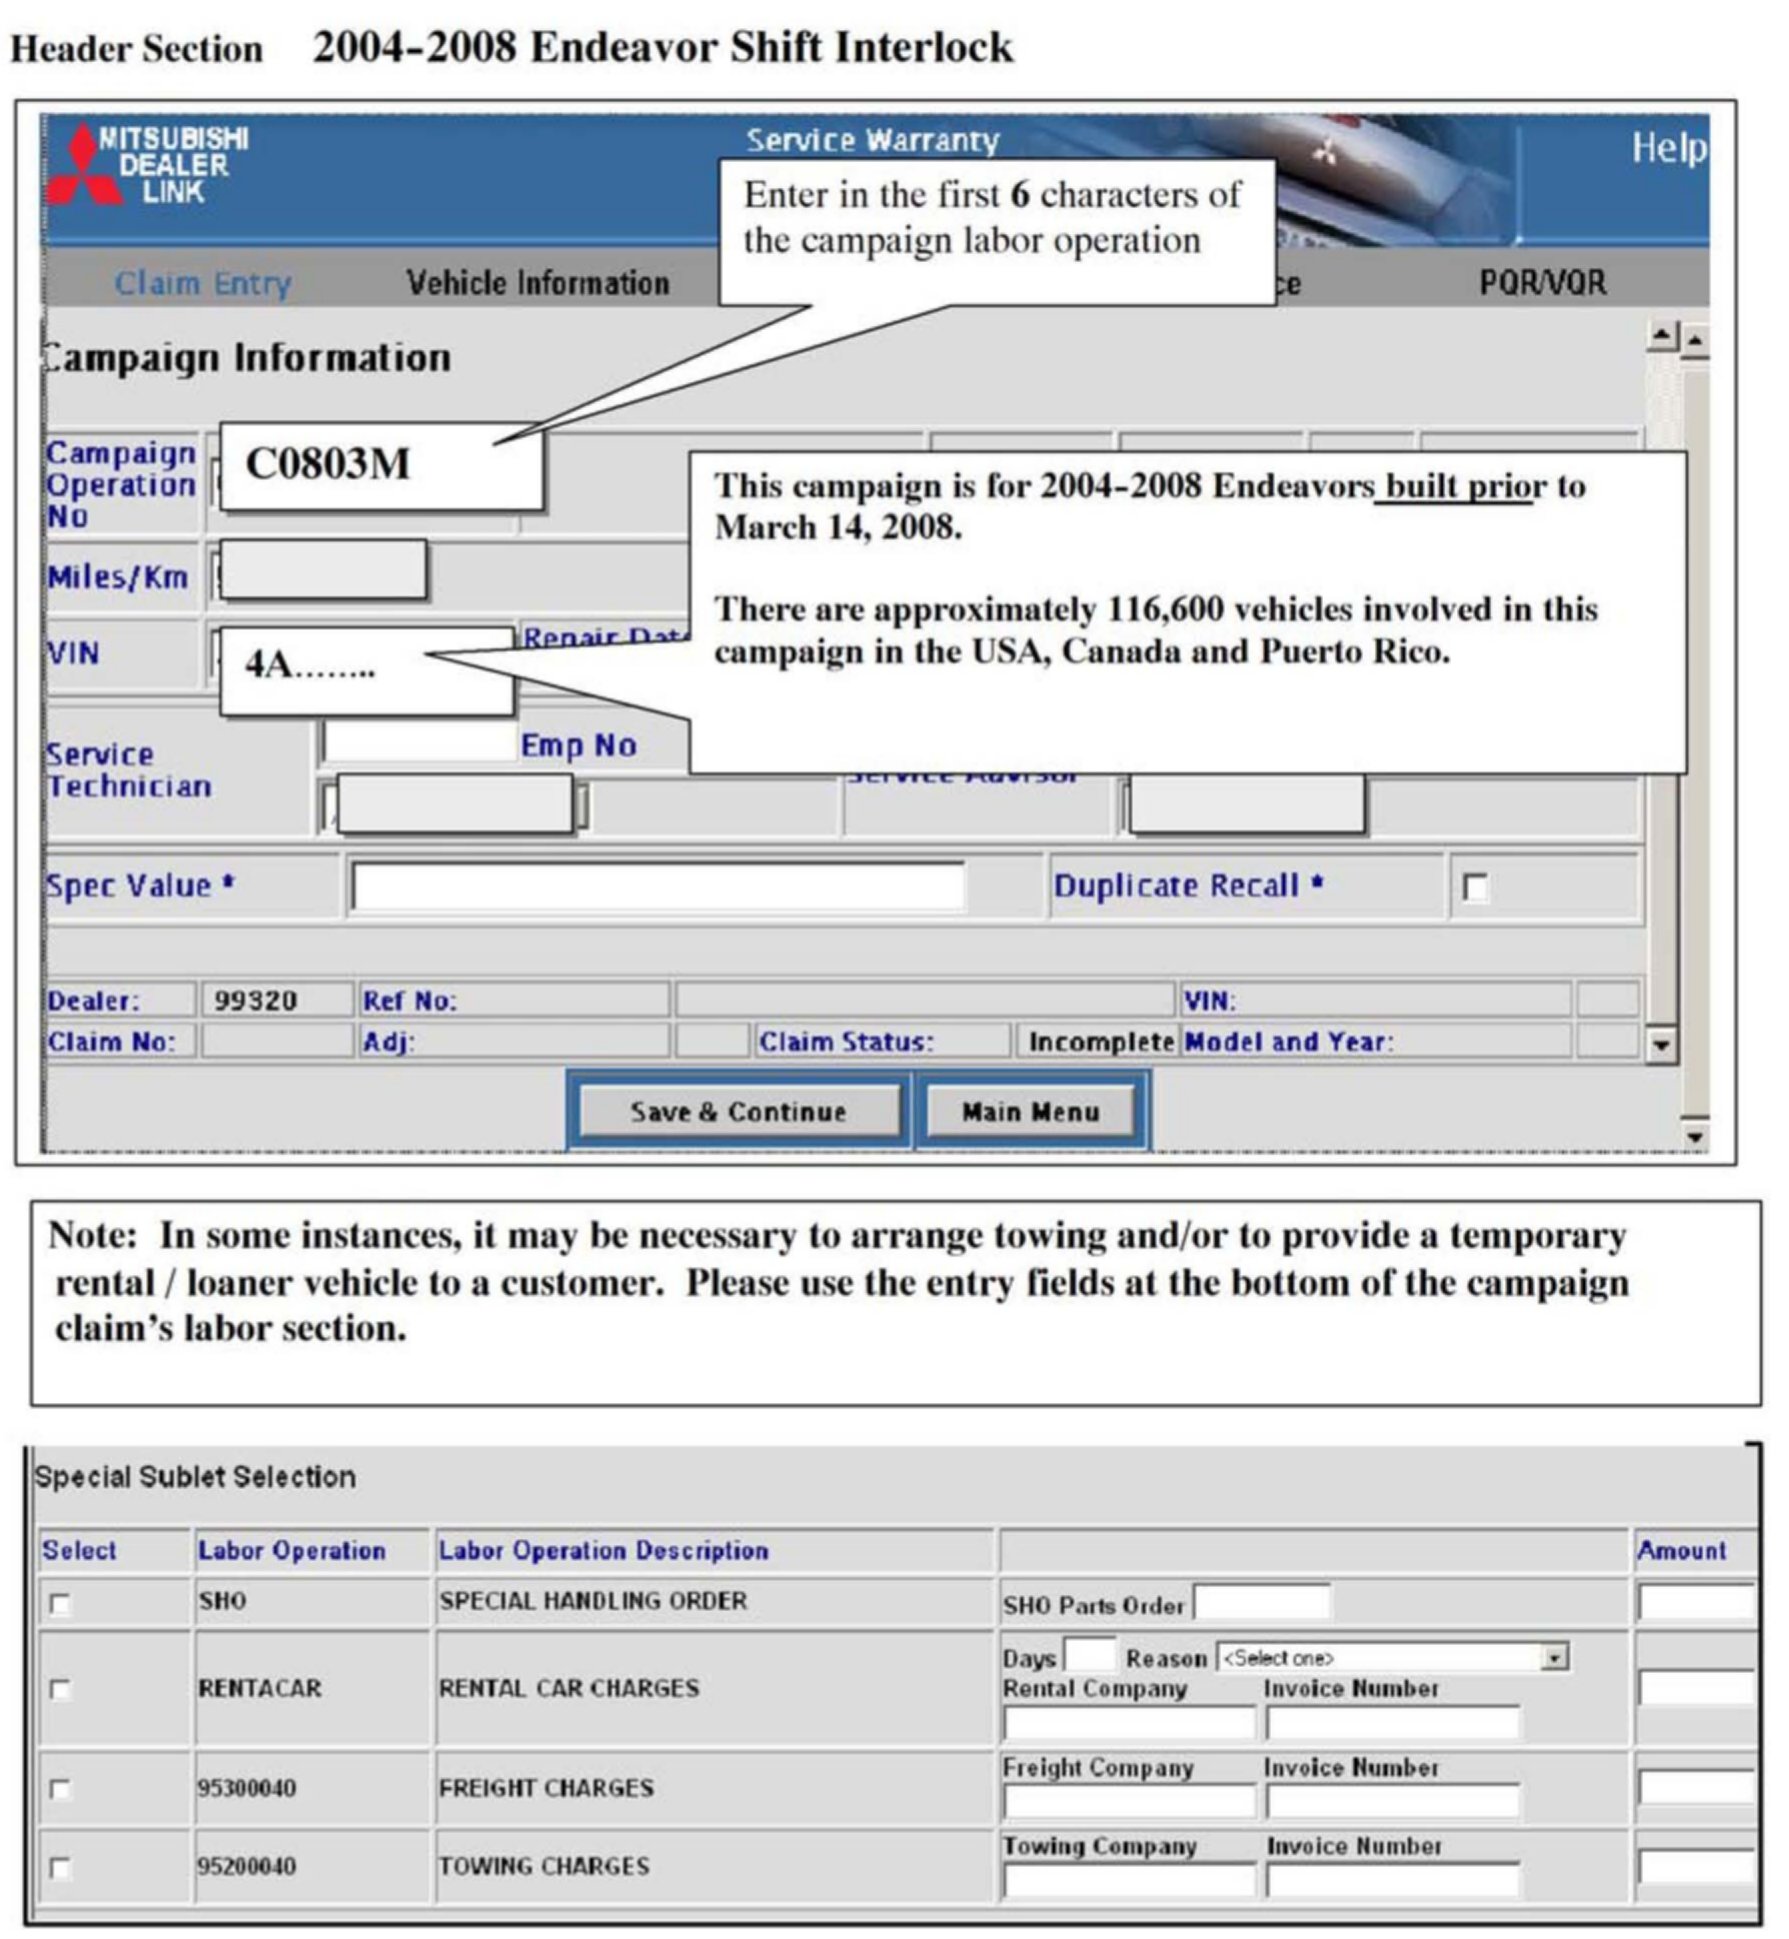Viewport: 1789px width, 1939px height.
Task: Click the rental Days input field
Action: point(1089,1656)
